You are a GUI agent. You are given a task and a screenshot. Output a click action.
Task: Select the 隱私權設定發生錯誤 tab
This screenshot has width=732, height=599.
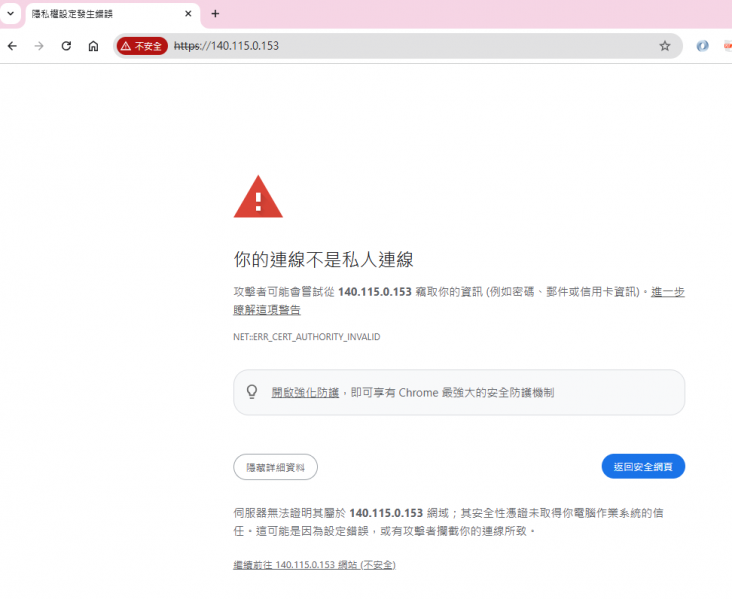(100, 14)
